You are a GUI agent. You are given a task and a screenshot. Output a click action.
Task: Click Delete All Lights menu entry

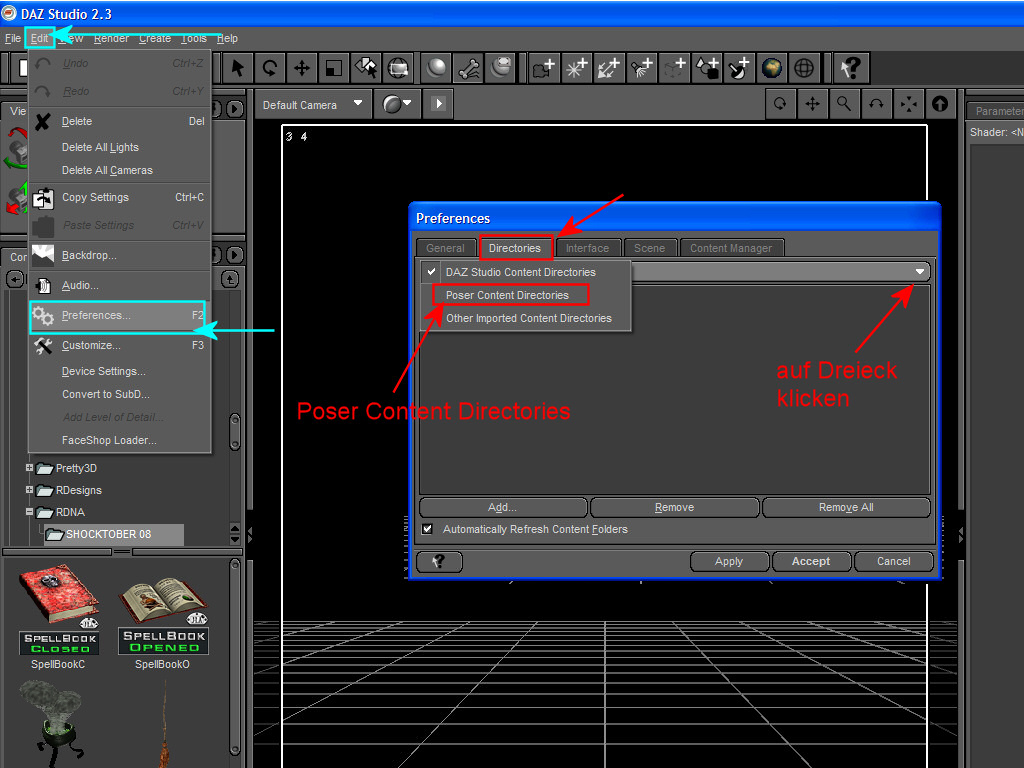120,148
